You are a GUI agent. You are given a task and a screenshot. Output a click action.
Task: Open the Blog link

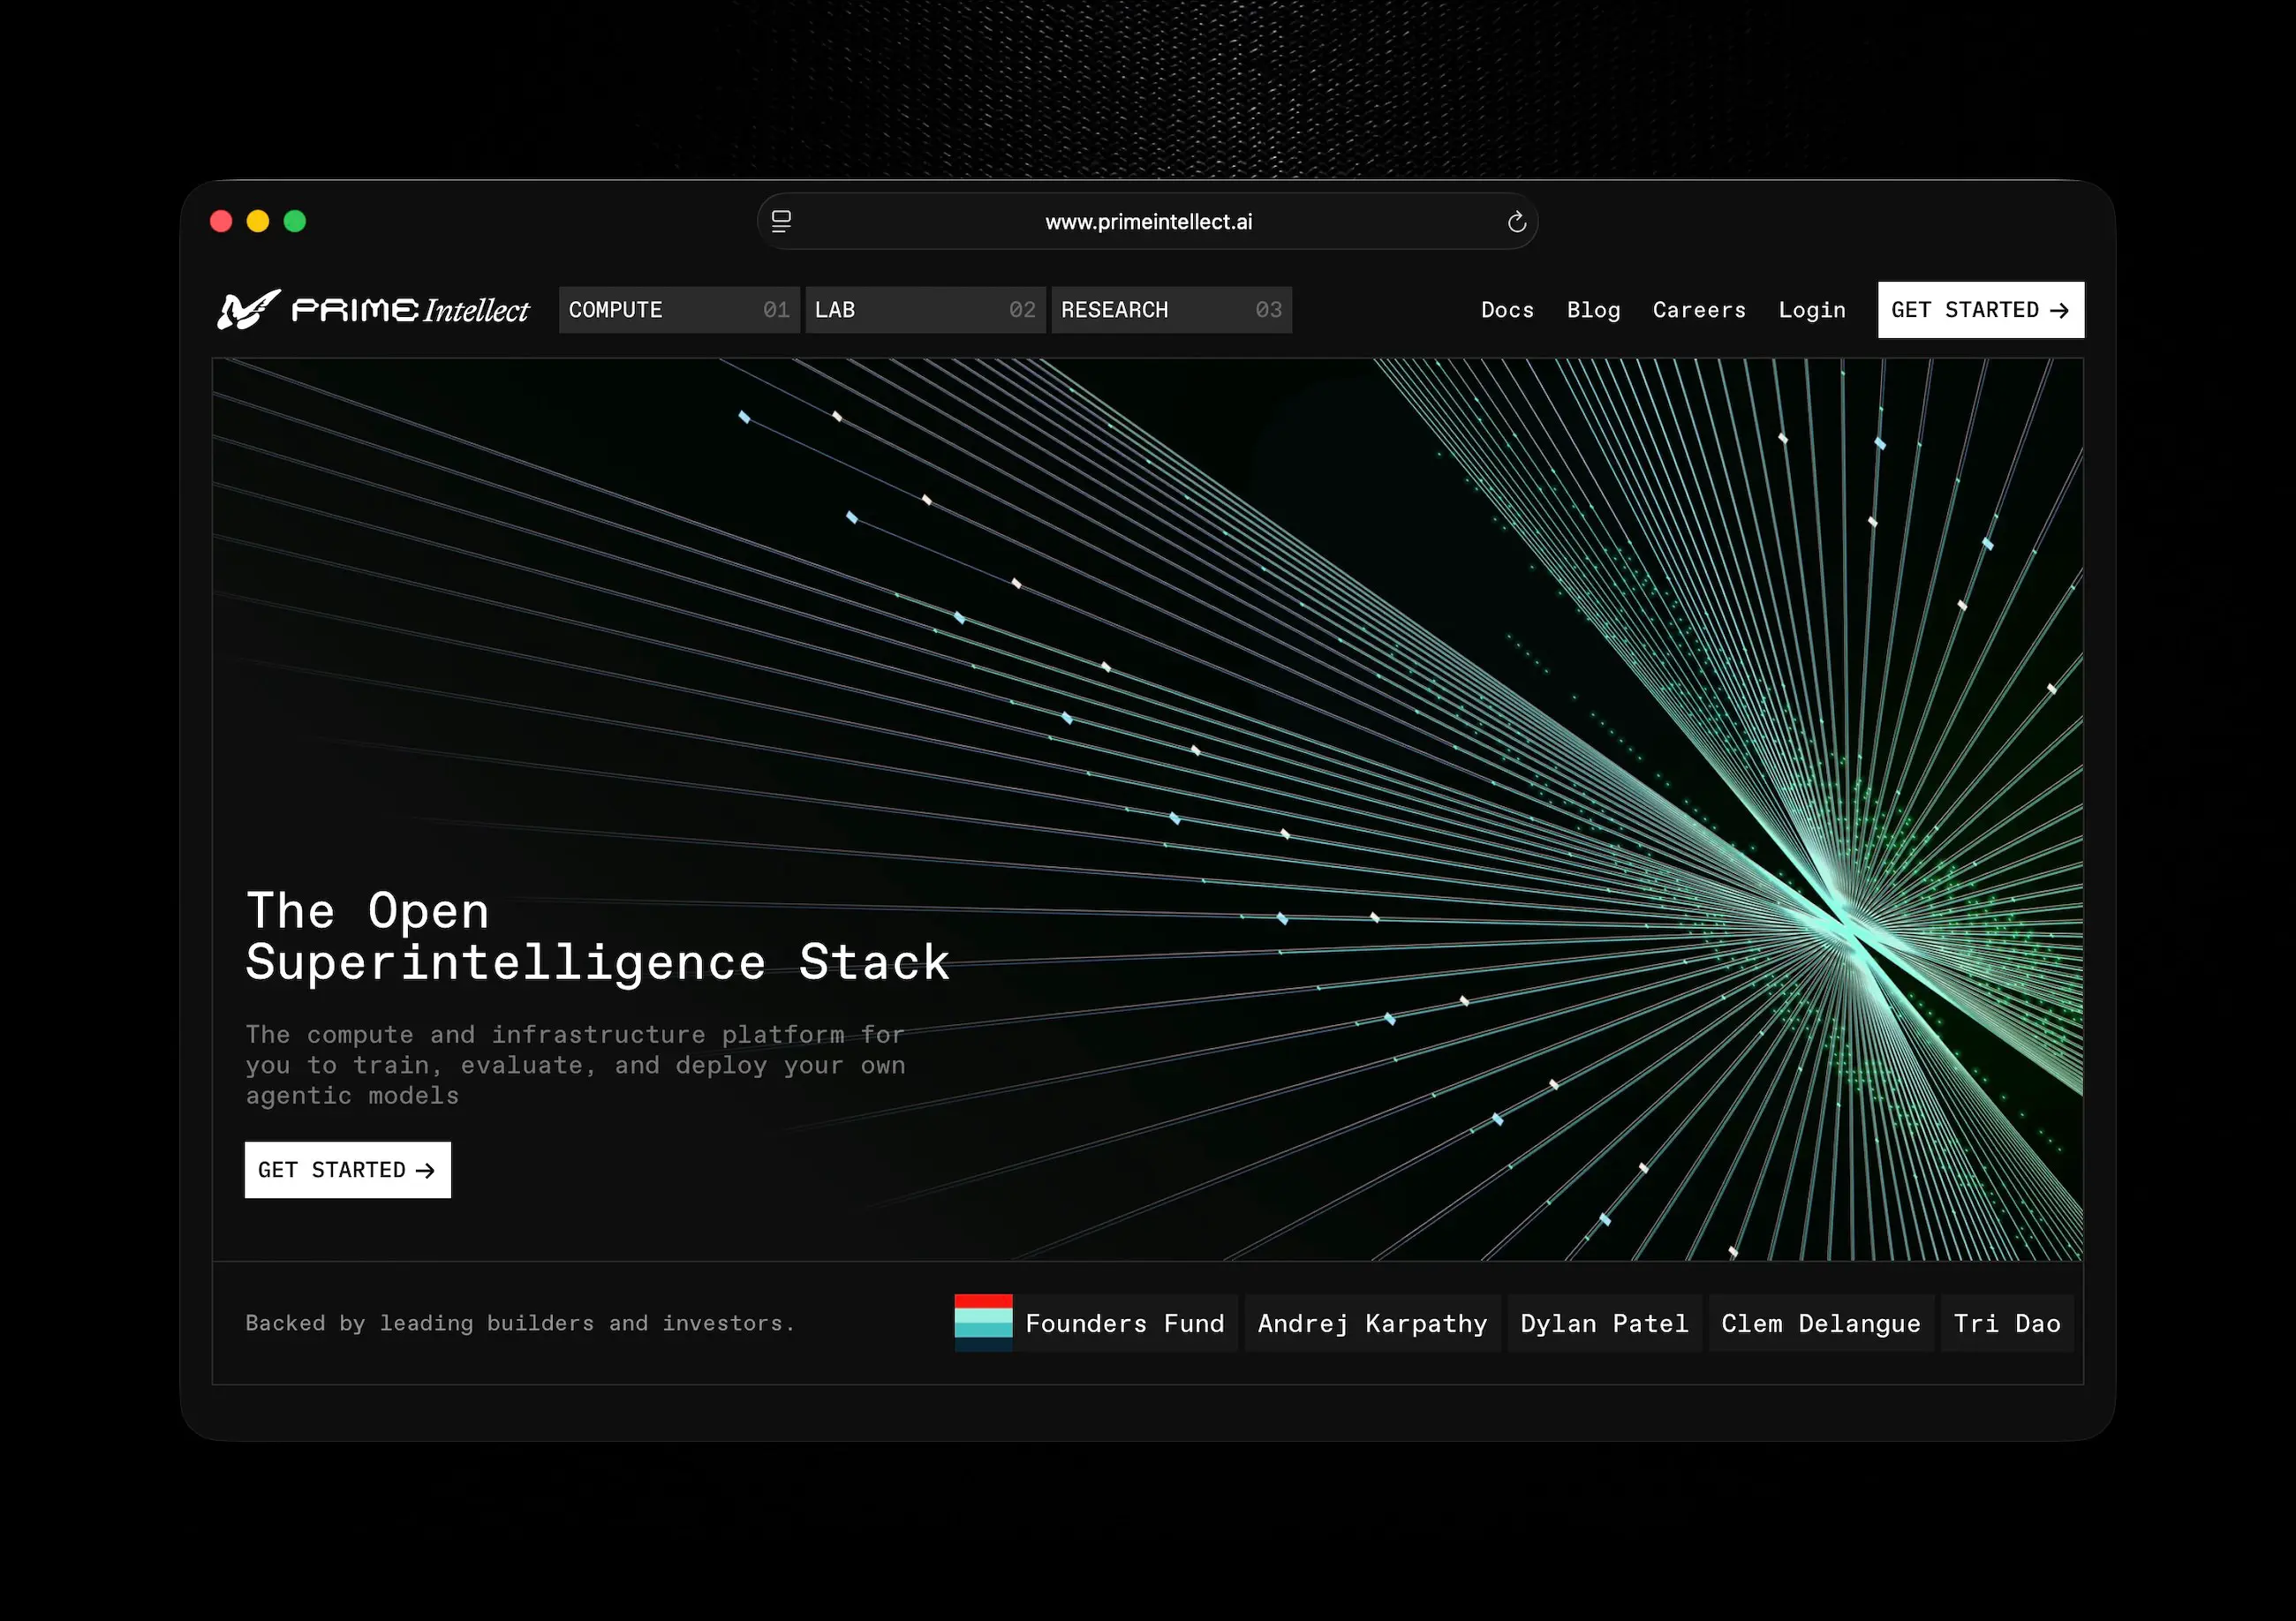(x=1593, y=310)
